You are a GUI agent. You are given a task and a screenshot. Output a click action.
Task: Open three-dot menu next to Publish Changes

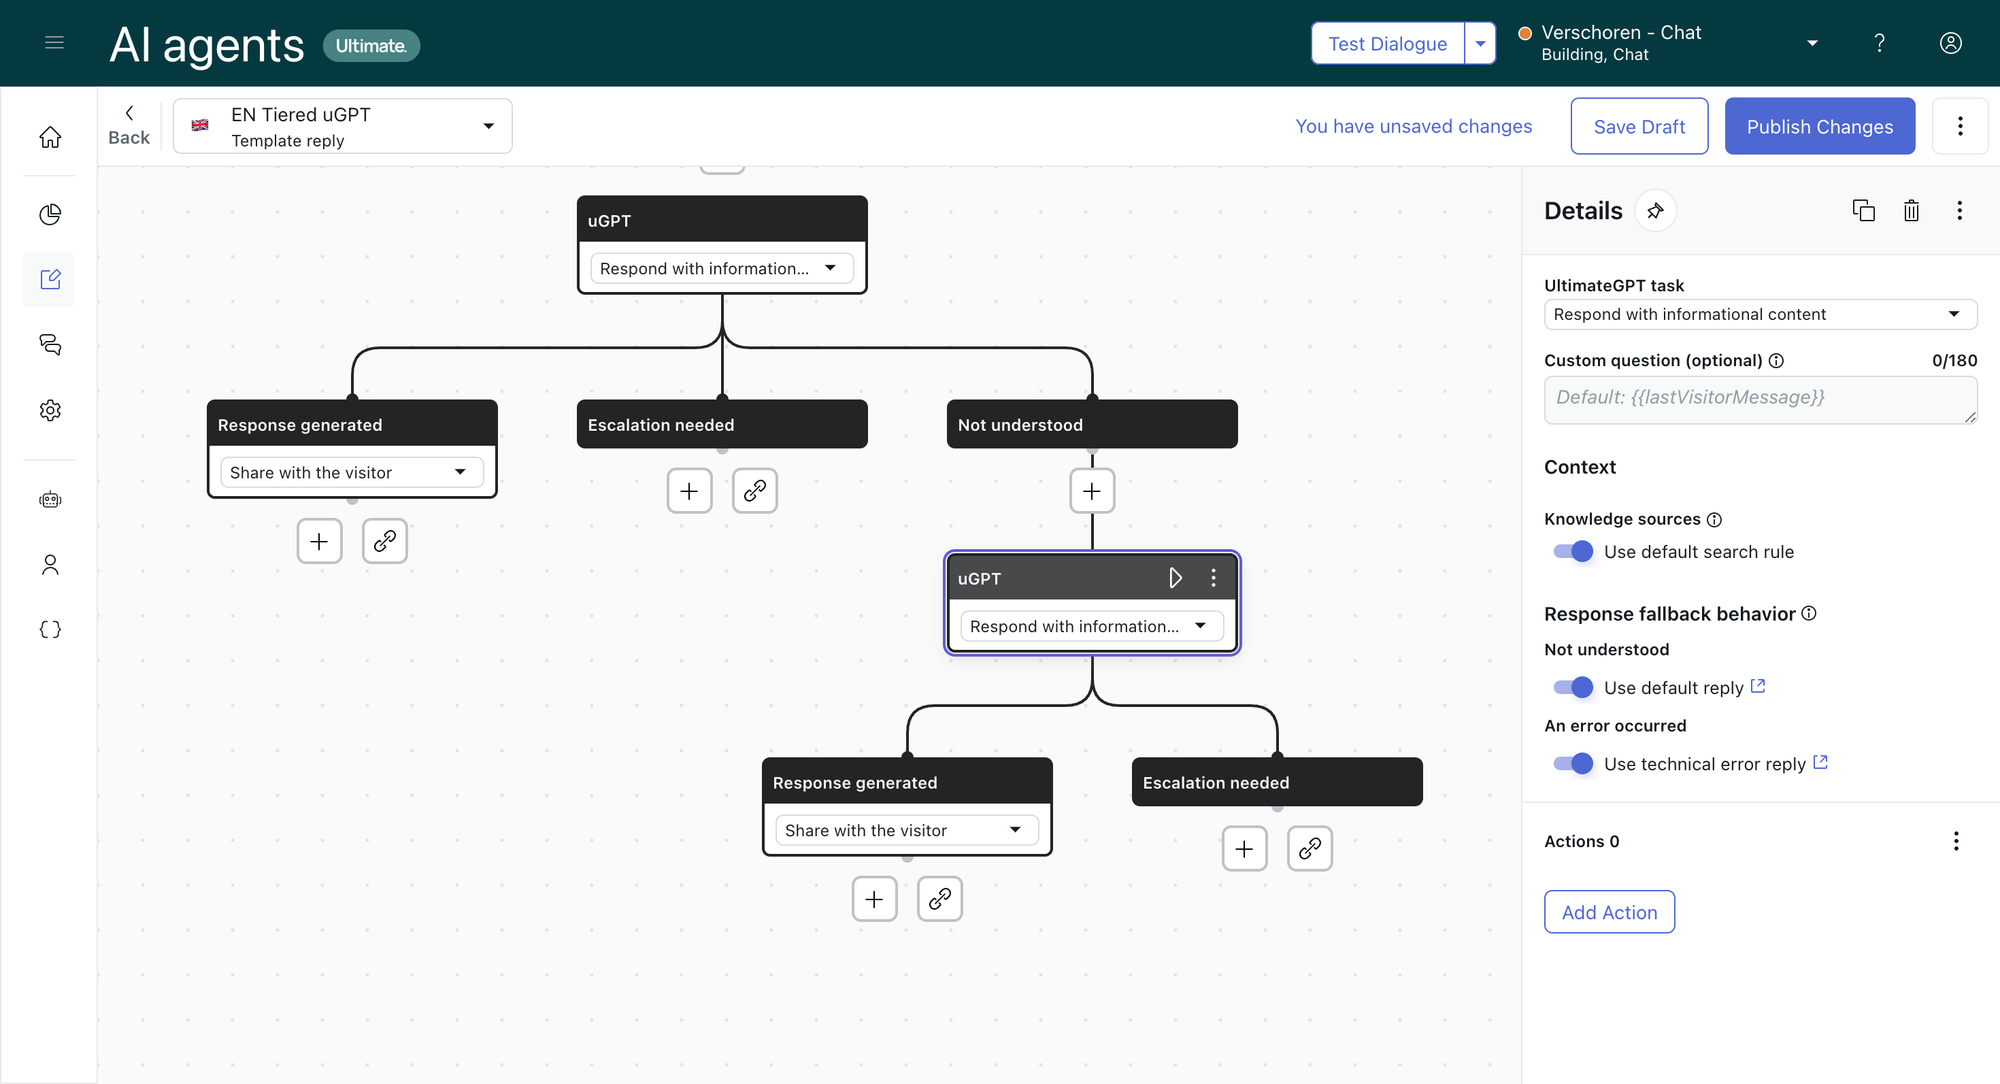point(1960,127)
